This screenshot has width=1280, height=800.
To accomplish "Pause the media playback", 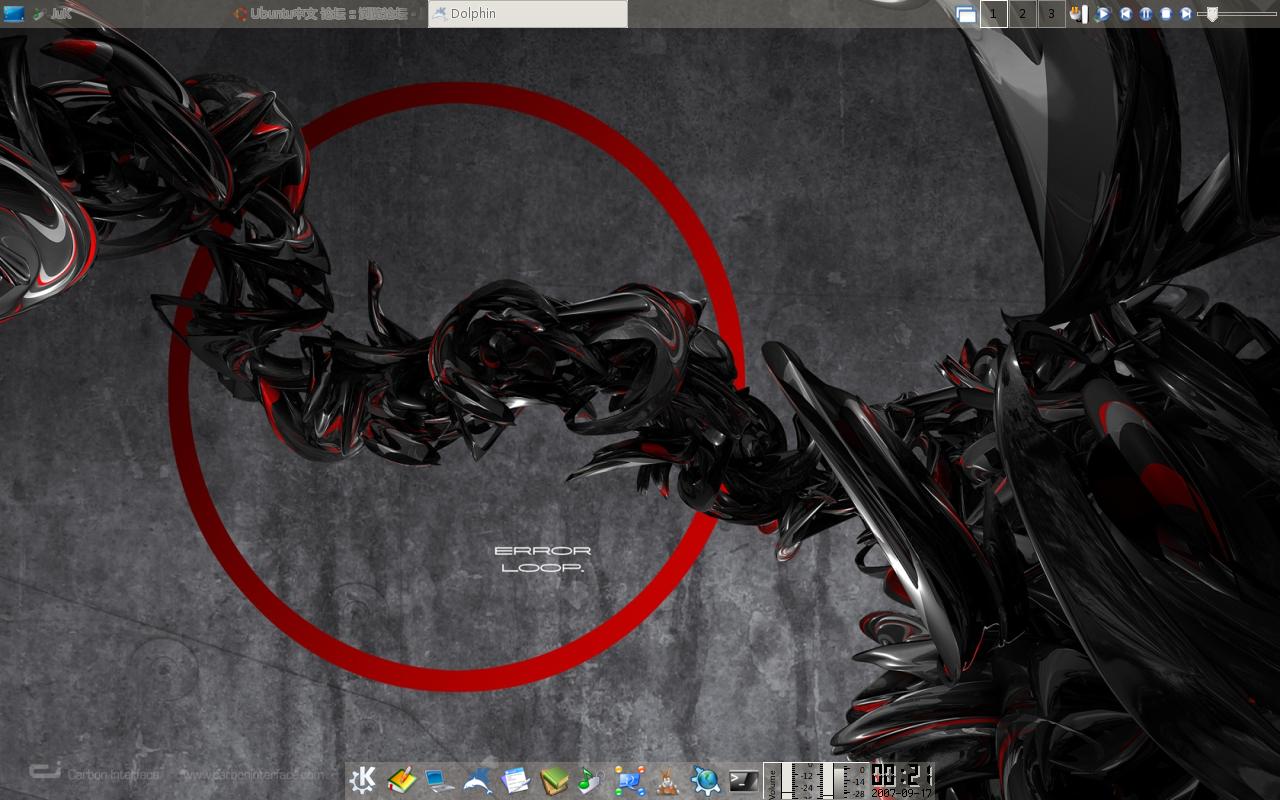I will tap(1146, 14).
